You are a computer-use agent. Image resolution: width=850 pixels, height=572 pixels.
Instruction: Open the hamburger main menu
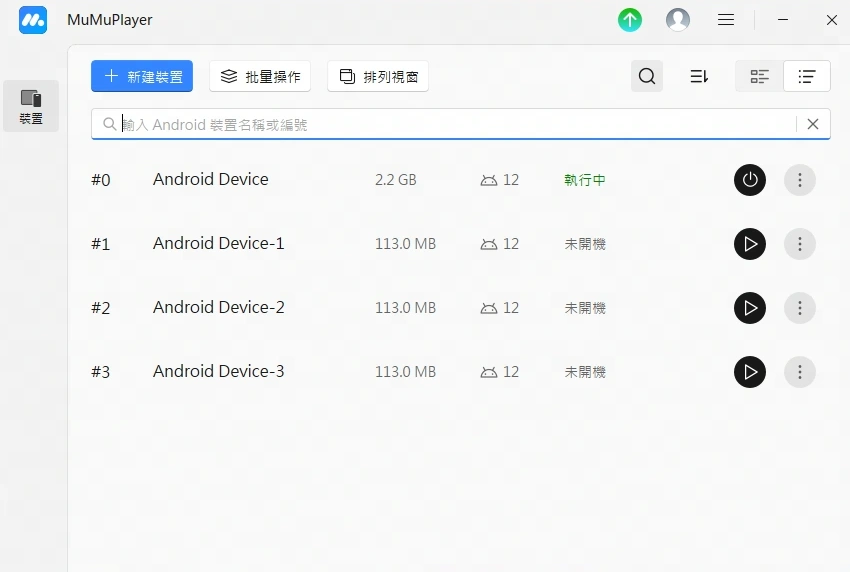(x=726, y=20)
